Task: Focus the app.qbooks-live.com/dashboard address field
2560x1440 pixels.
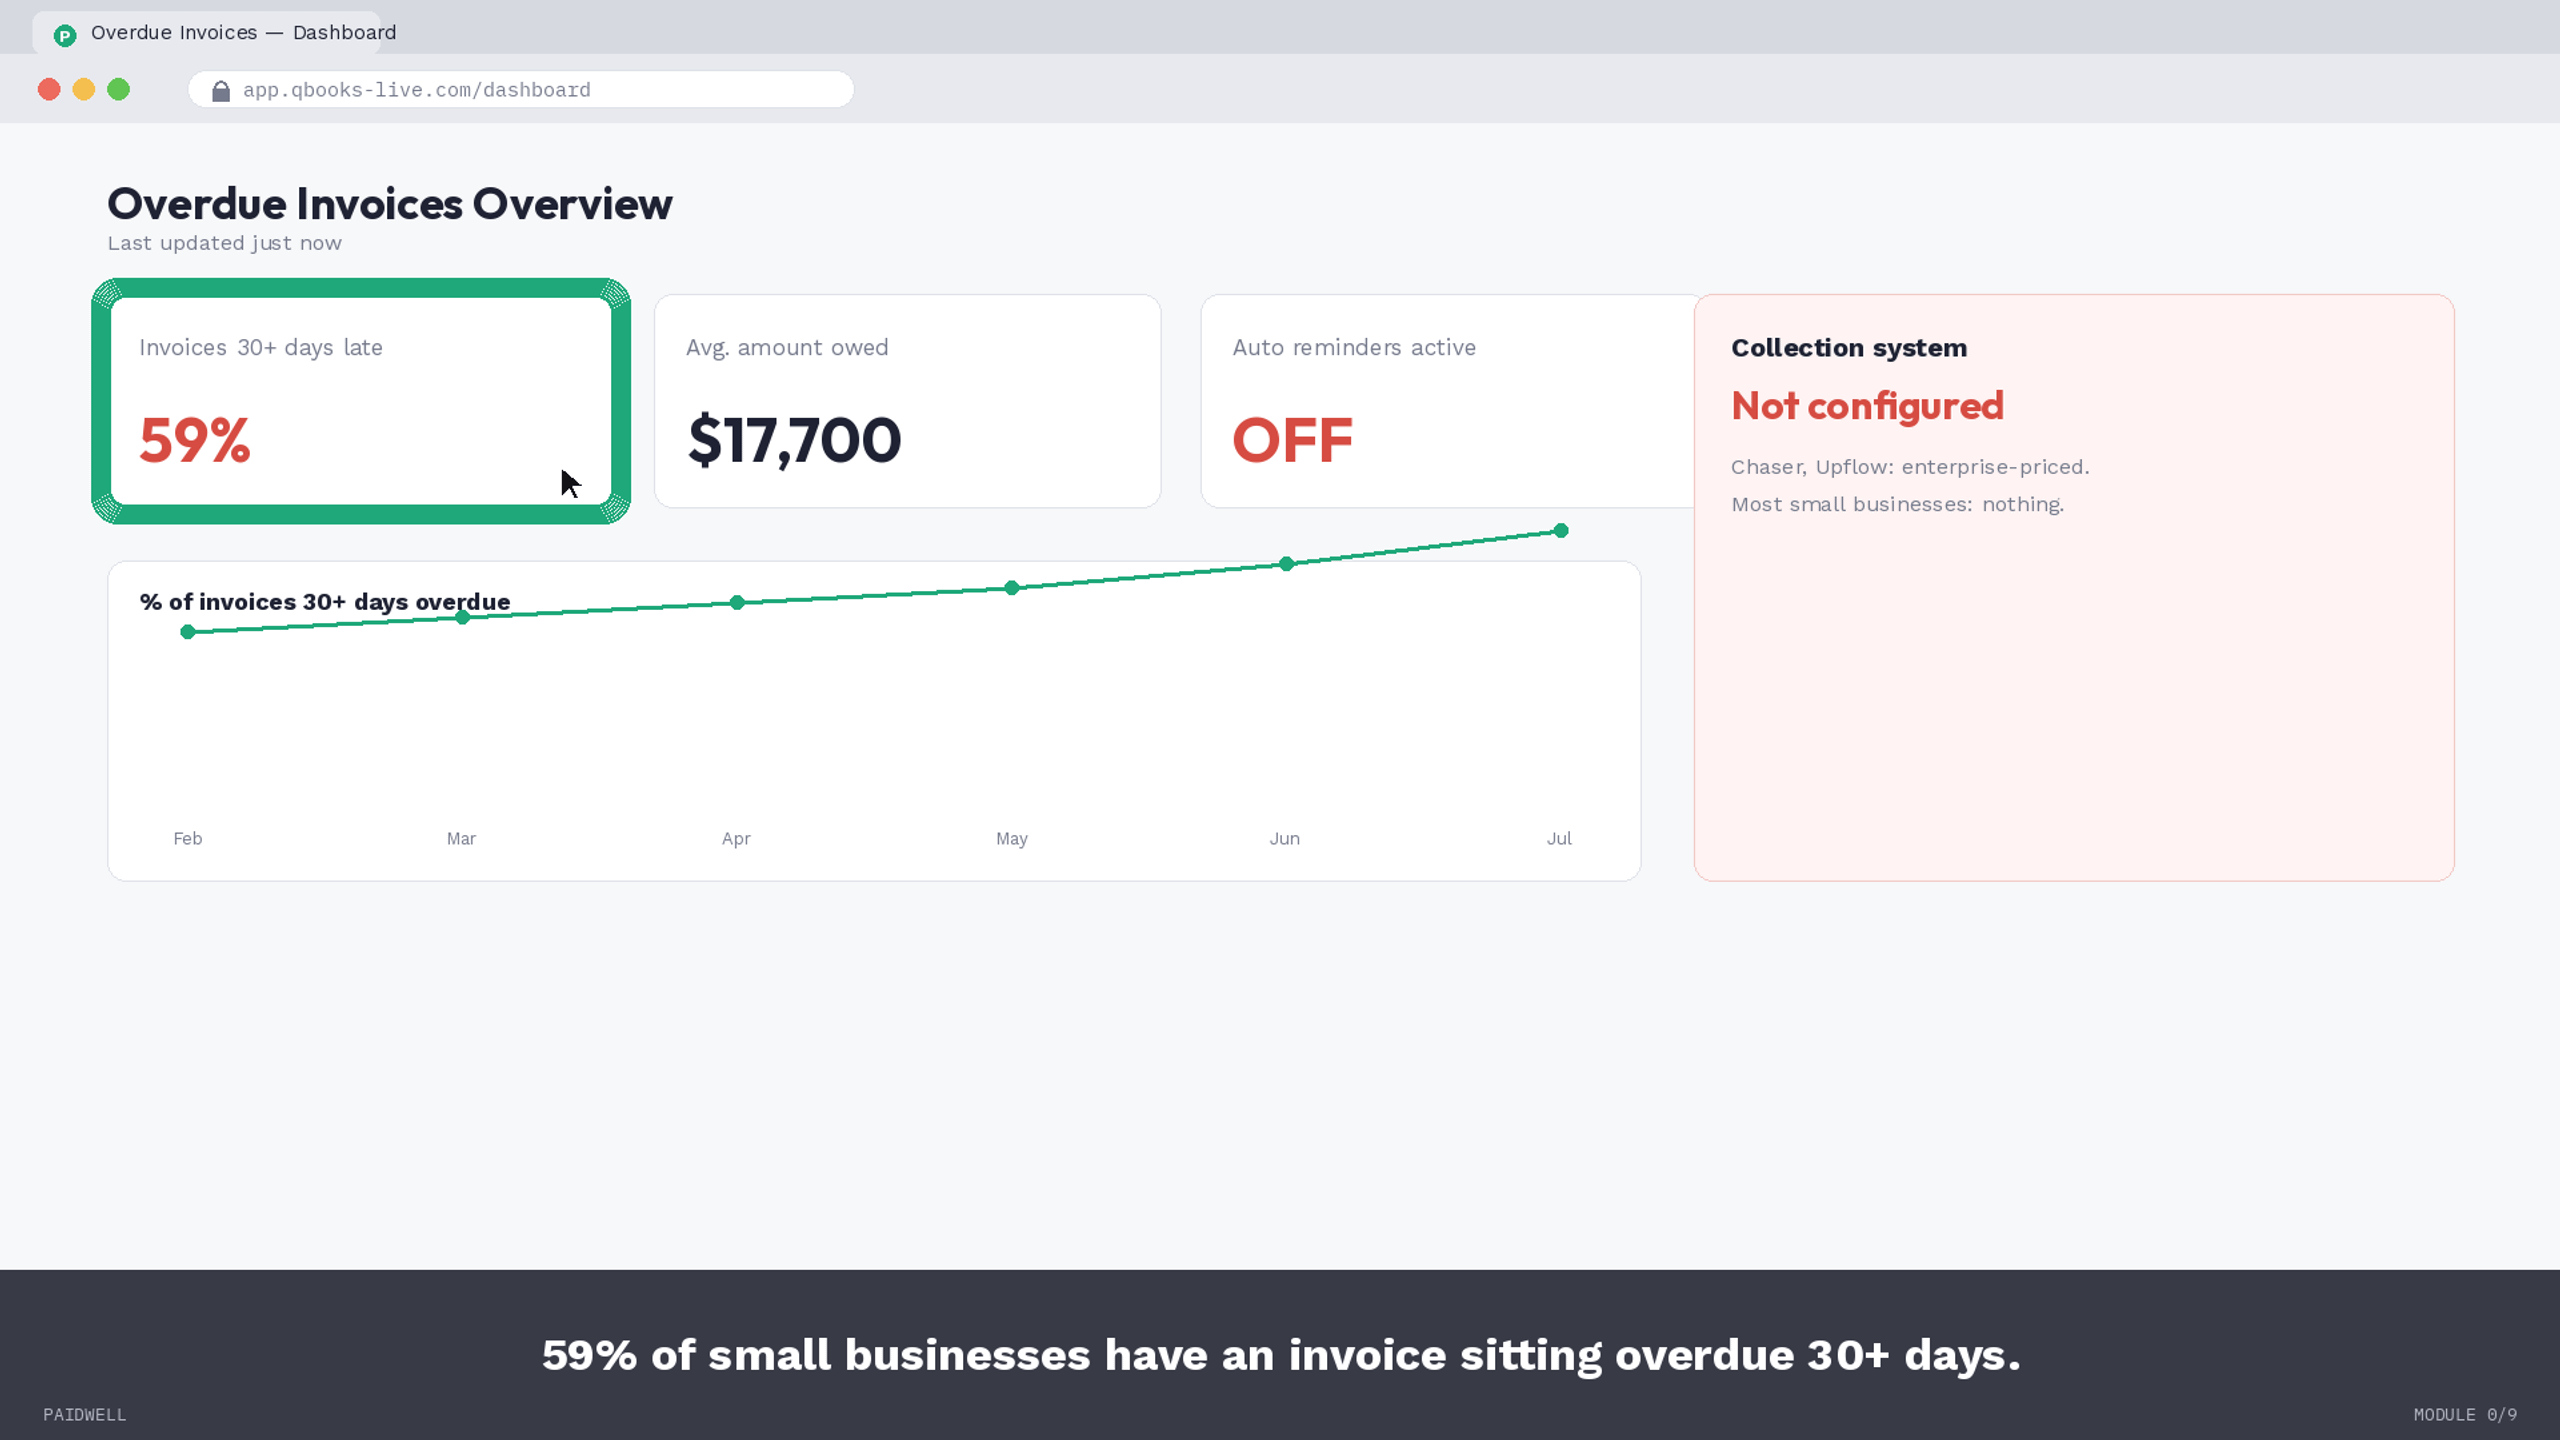Action: (x=521, y=89)
